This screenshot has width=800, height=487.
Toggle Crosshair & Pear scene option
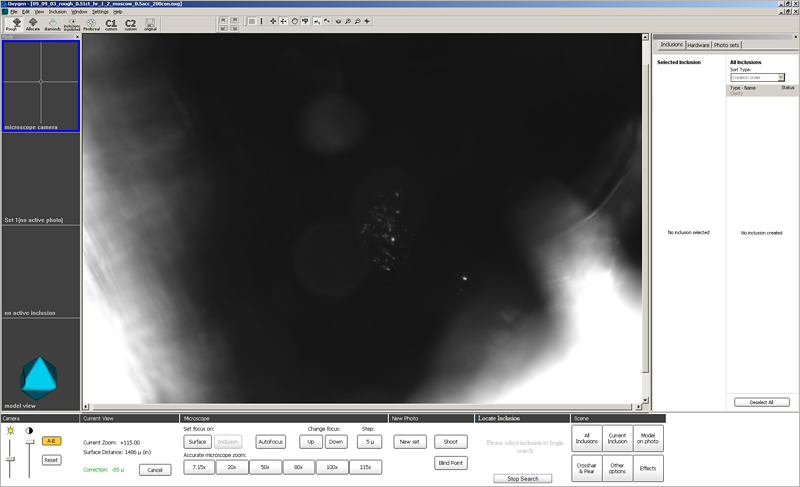coord(587,466)
